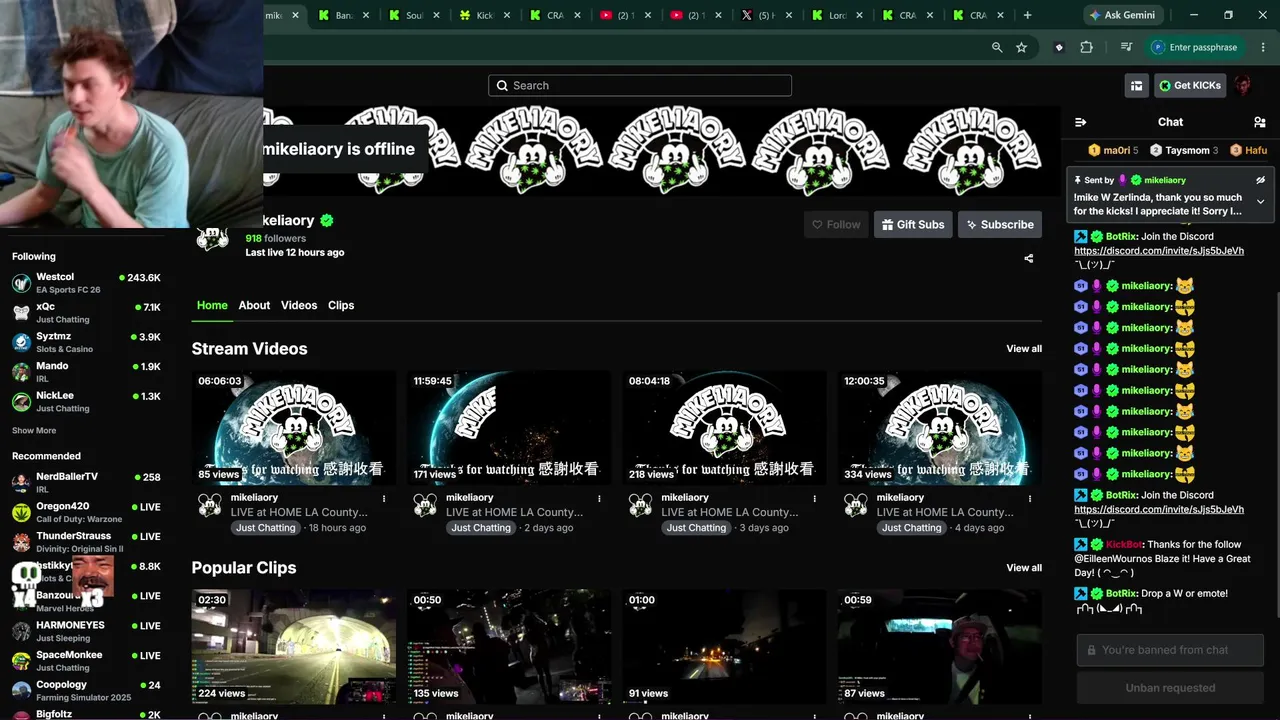
Task: Open the share icon on the channel page
Action: pyautogui.click(x=1029, y=258)
